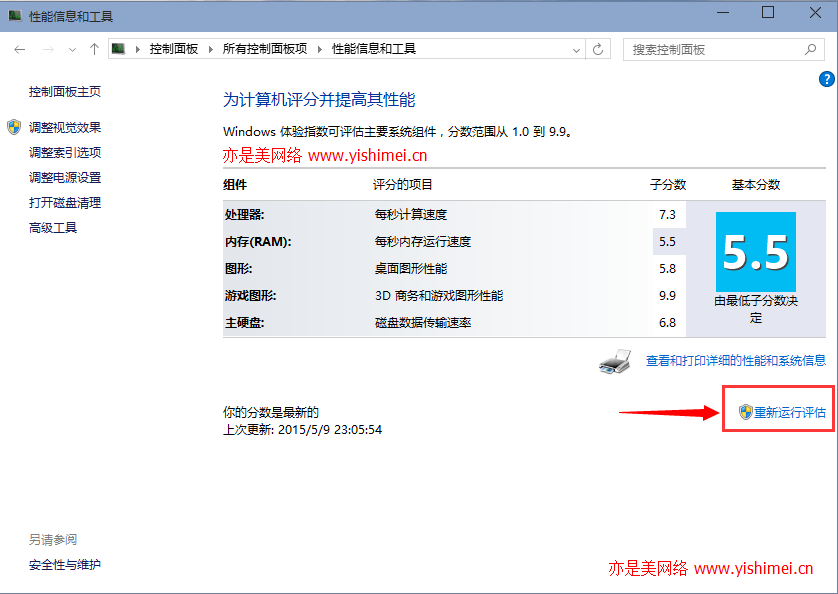This screenshot has width=838, height=594.
Task: Click the 5.5 subscore in memory row
Action: (667, 242)
